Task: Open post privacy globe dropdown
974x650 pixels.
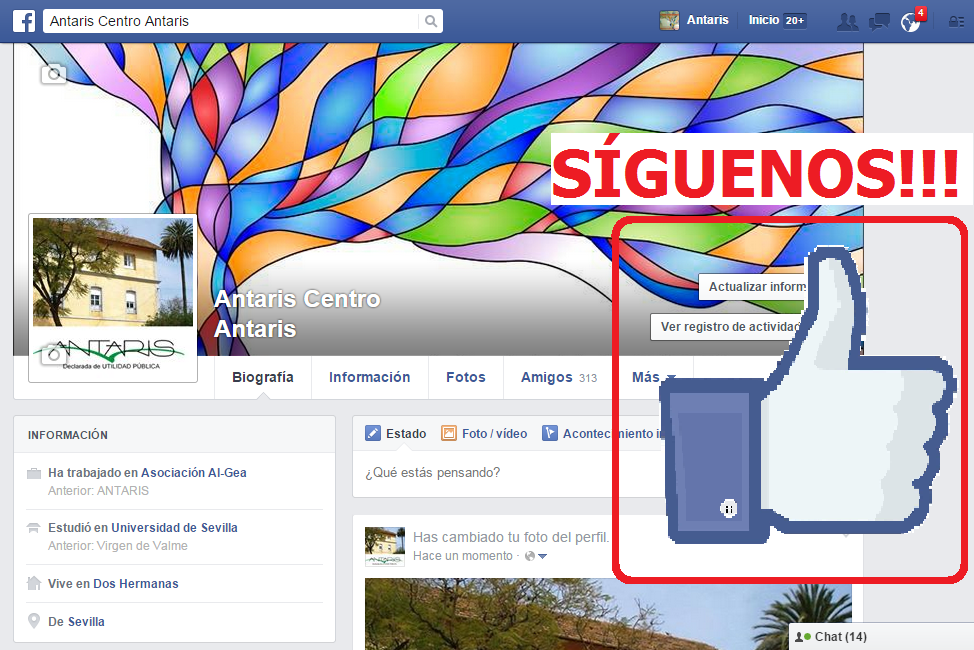Action: [535, 556]
